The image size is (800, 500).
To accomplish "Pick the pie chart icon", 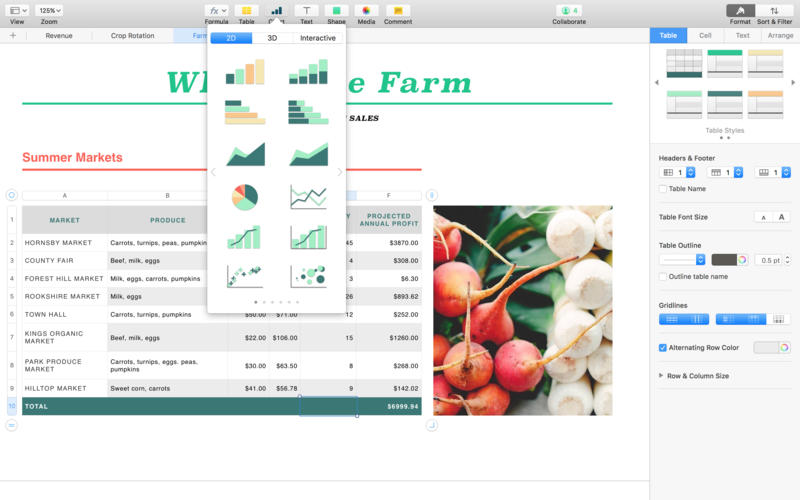I will [x=245, y=197].
